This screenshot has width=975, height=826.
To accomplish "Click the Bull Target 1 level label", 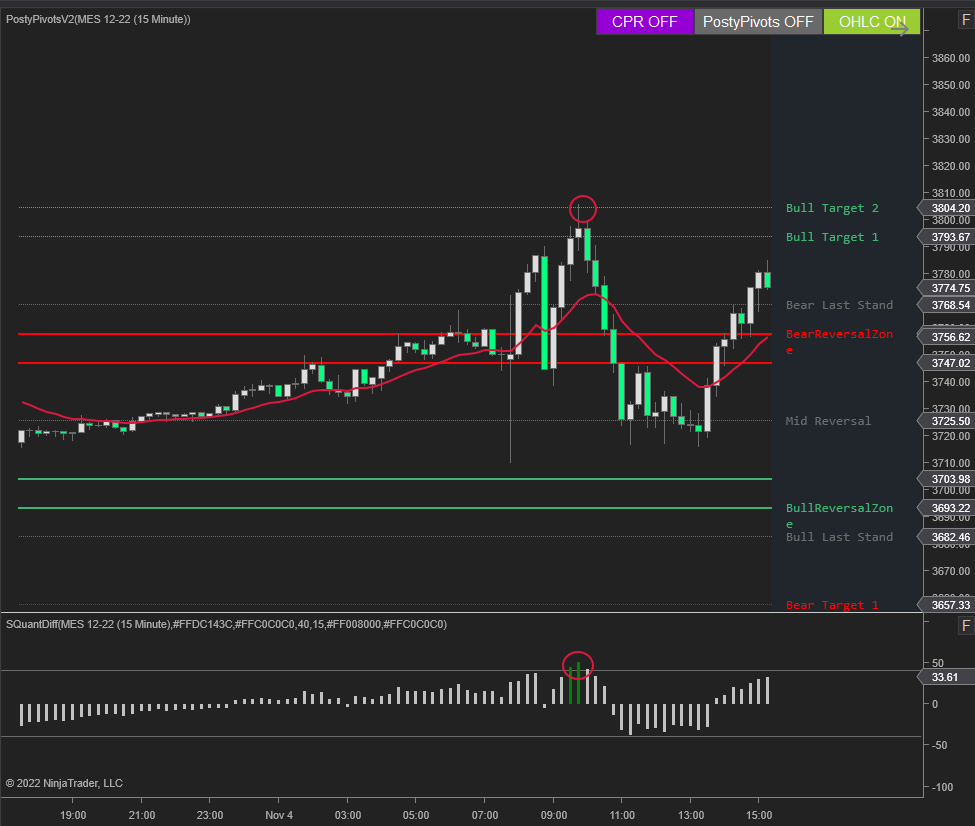I will (832, 237).
